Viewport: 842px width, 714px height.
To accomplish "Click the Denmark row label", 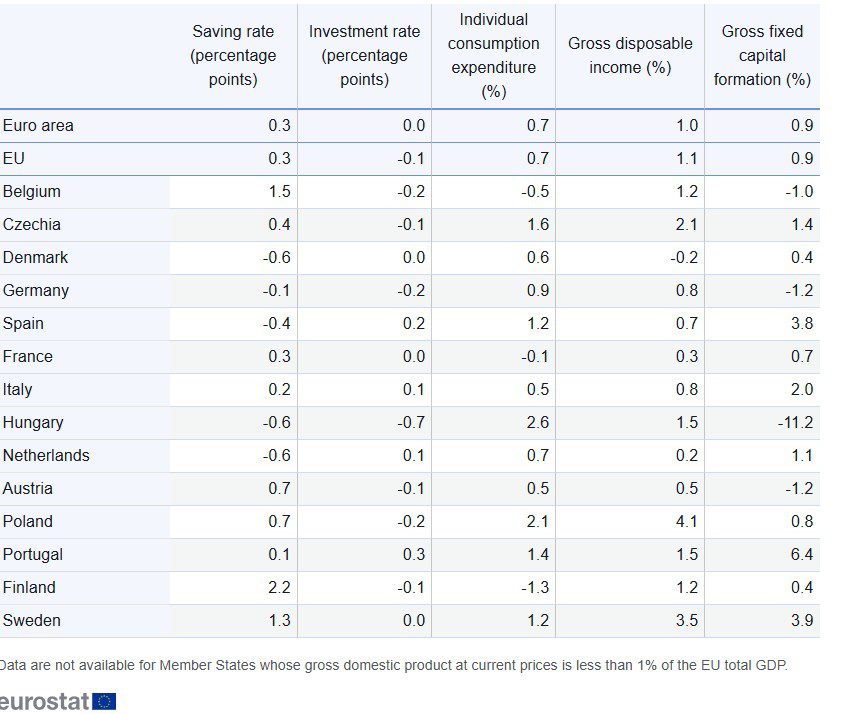I will (x=36, y=258).
